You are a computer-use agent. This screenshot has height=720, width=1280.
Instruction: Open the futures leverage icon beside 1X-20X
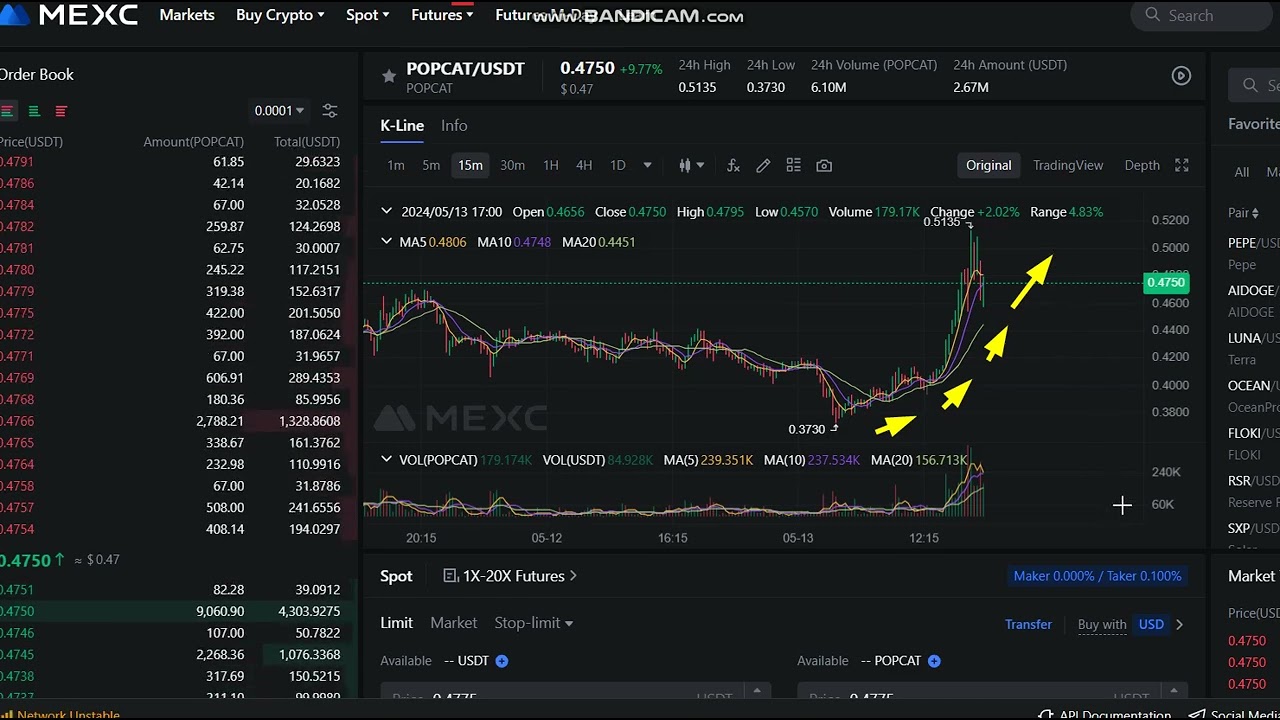point(450,576)
